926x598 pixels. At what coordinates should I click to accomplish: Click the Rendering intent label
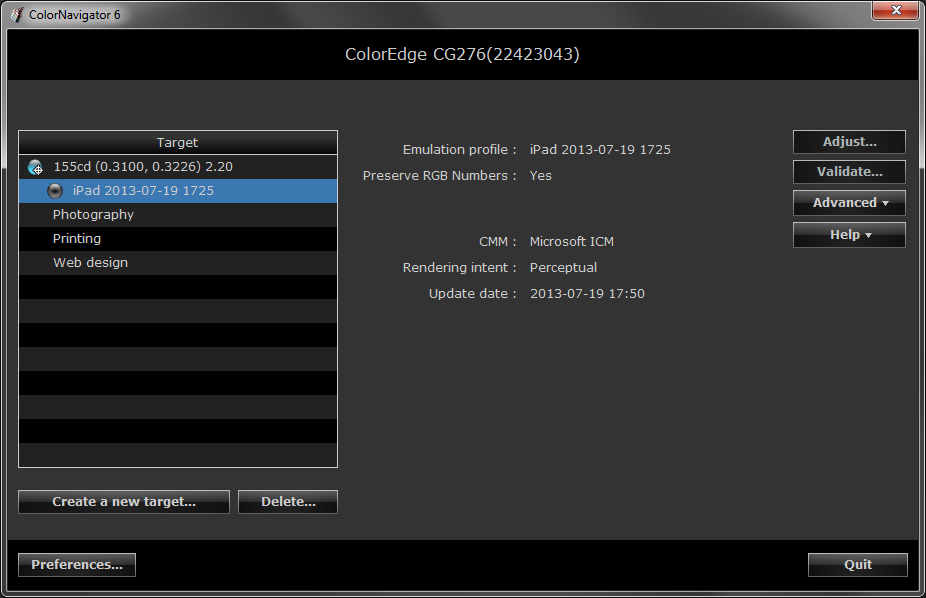pos(459,268)
